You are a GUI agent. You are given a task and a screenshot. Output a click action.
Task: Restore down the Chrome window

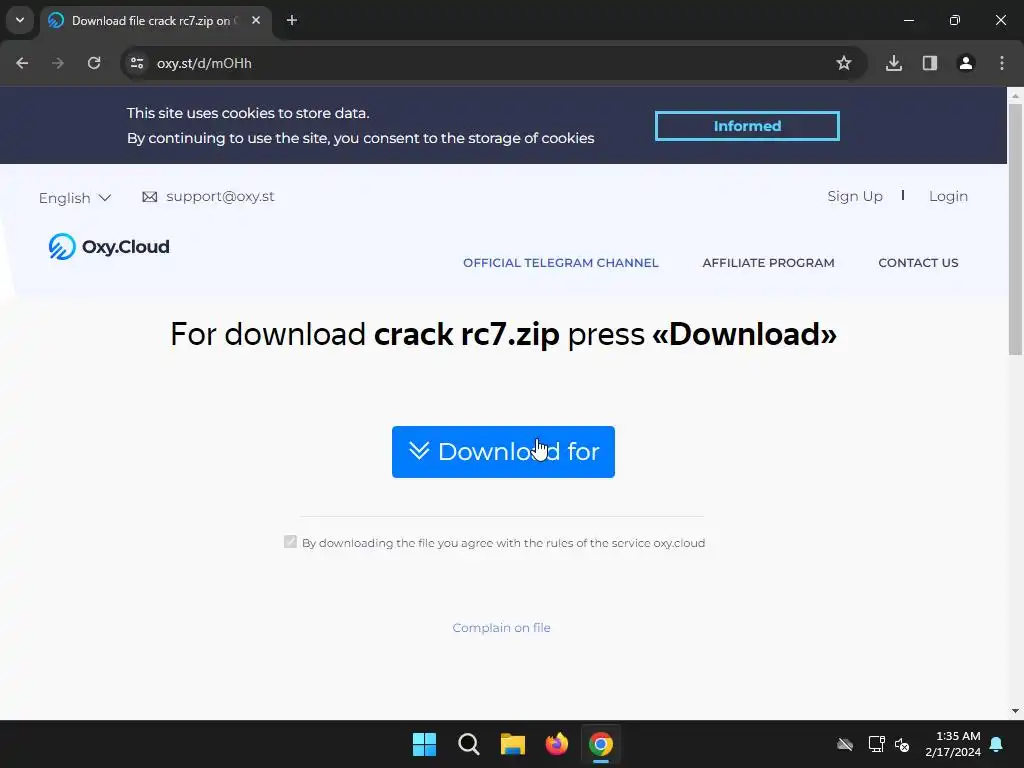[x=955, y=20]
